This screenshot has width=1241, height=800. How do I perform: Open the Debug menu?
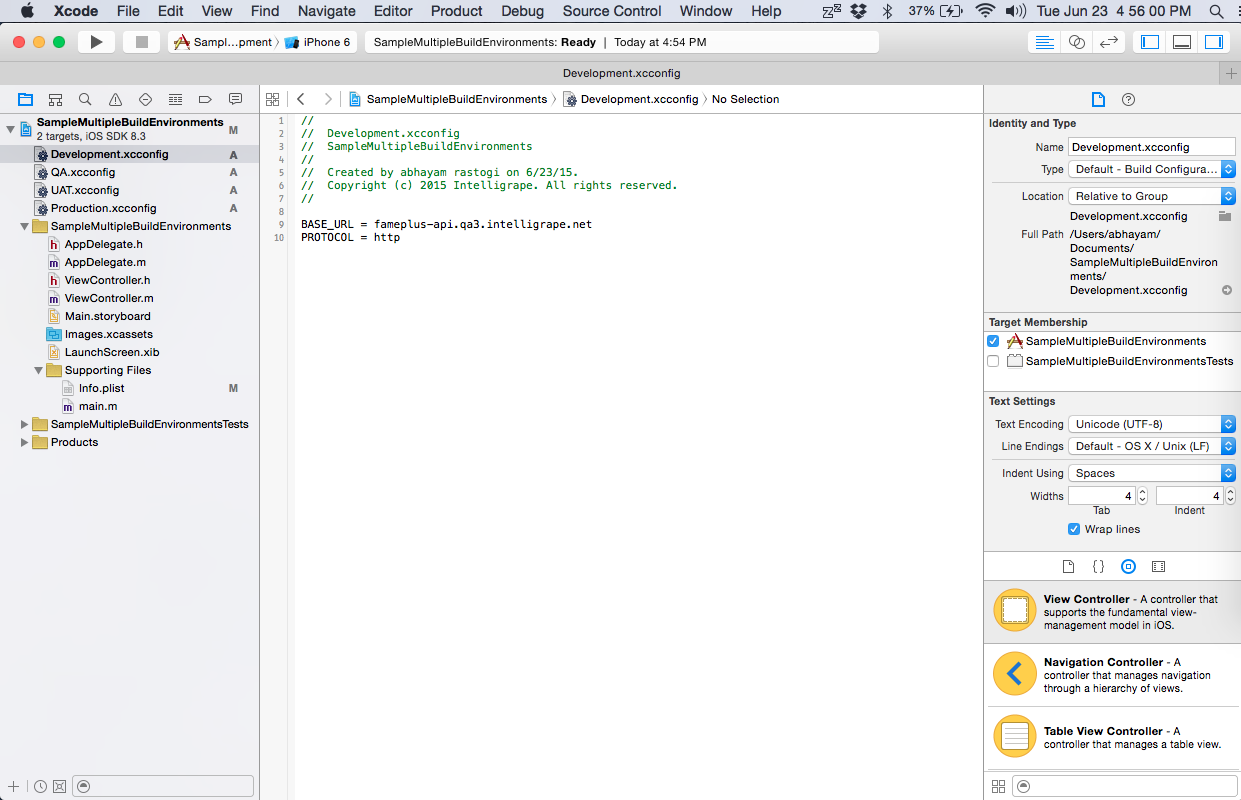coord(523,11)
